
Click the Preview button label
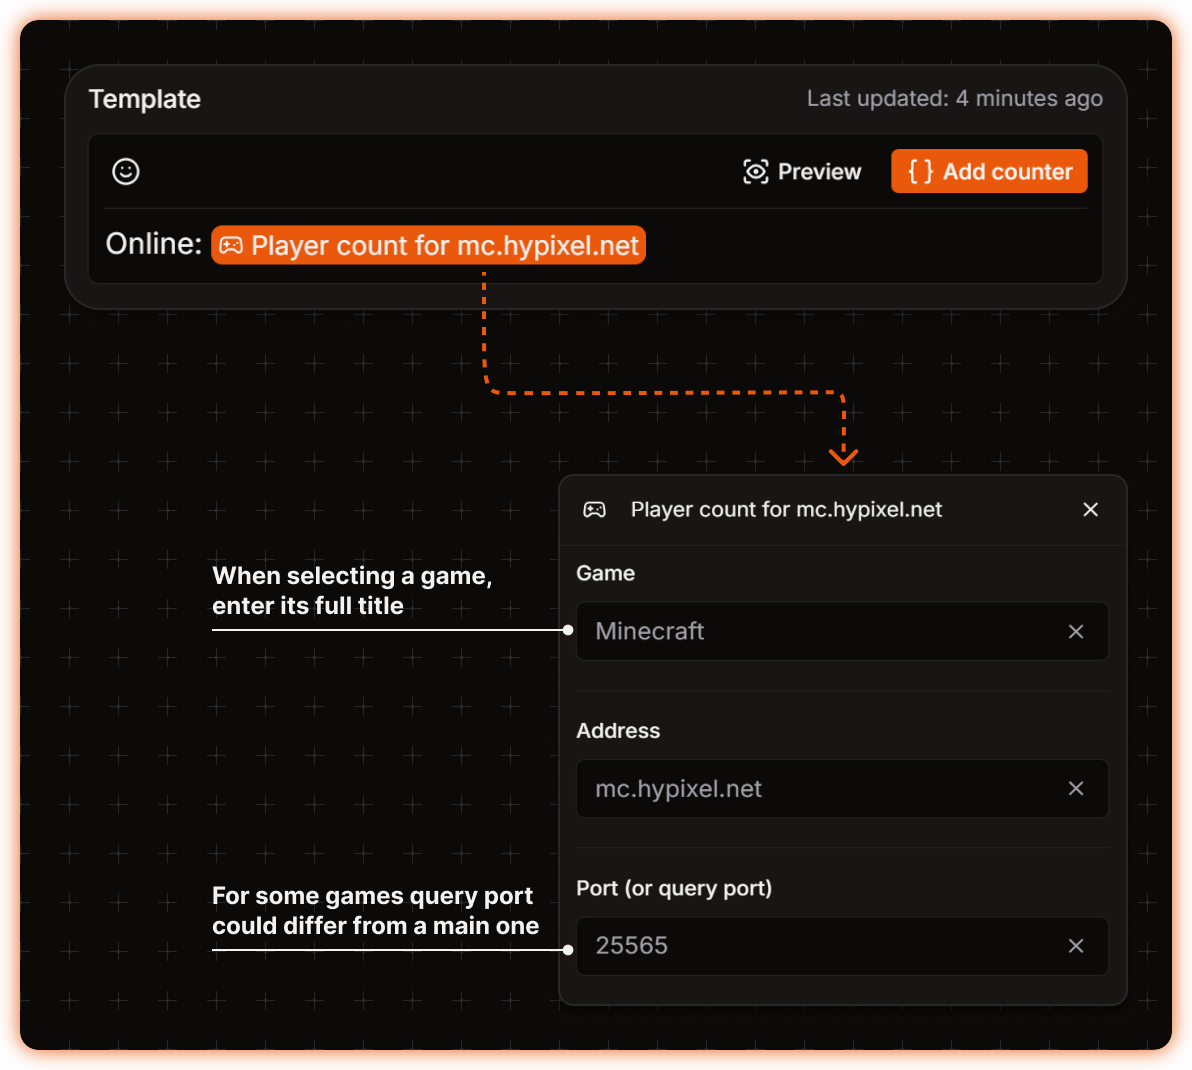click(819, 172)
